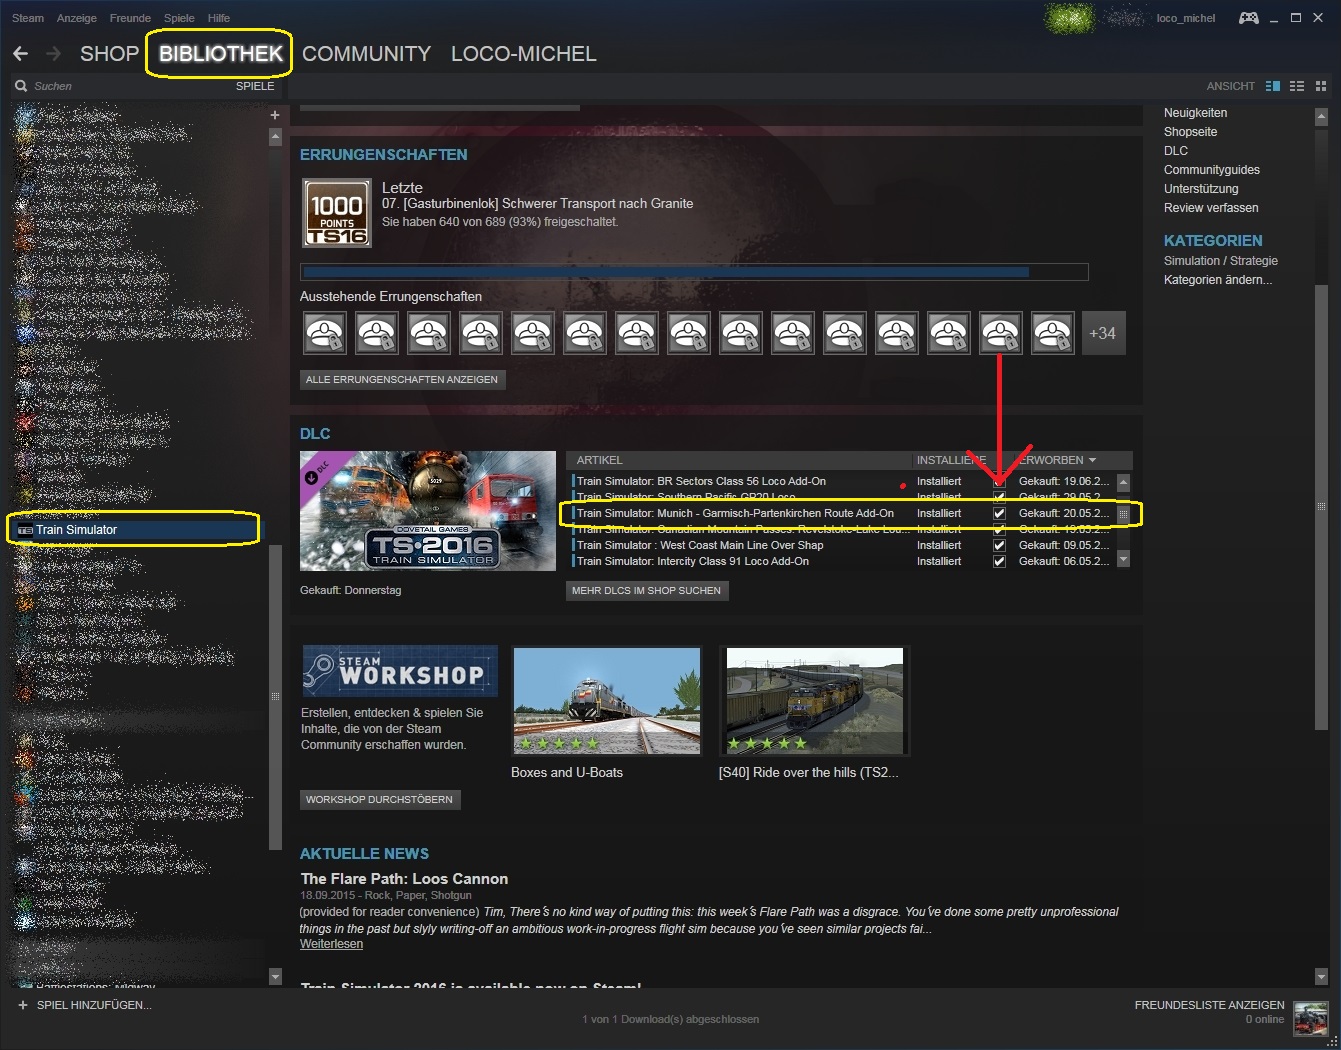Click the plus icon beside Spiel hinzufügen

(23, 1005)
